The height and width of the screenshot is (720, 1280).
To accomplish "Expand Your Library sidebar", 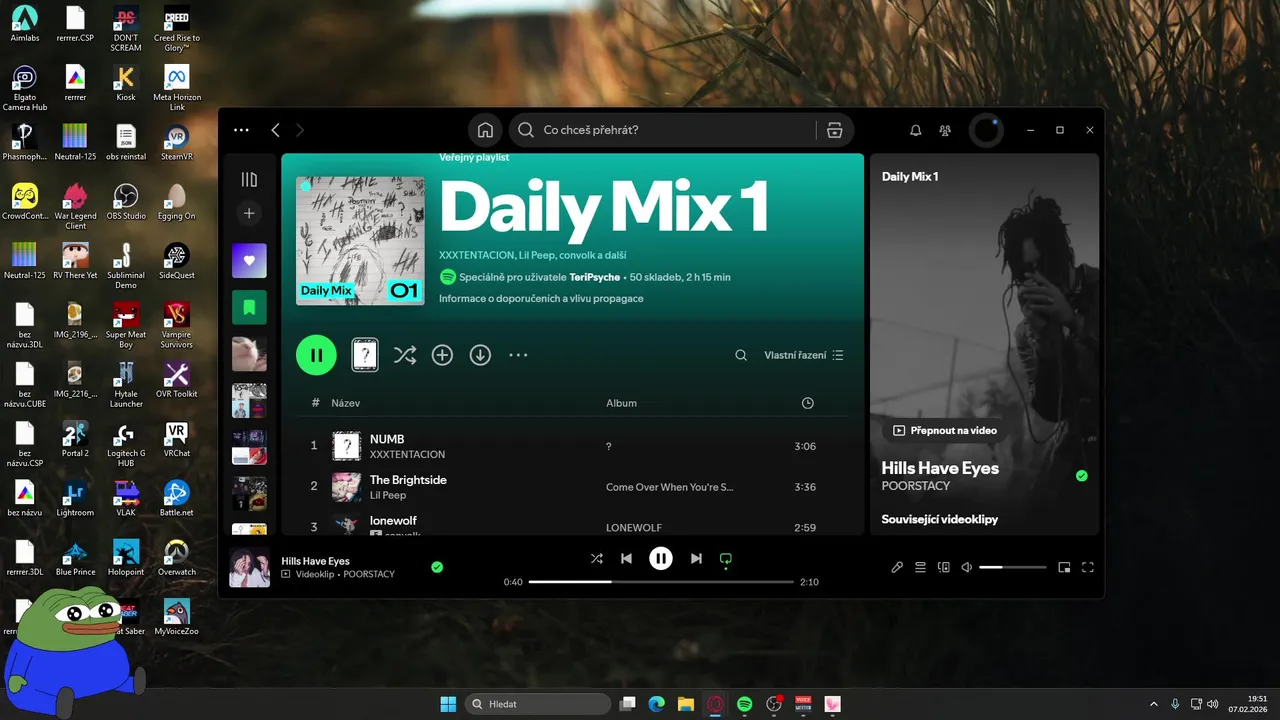I will coord(249,180).
